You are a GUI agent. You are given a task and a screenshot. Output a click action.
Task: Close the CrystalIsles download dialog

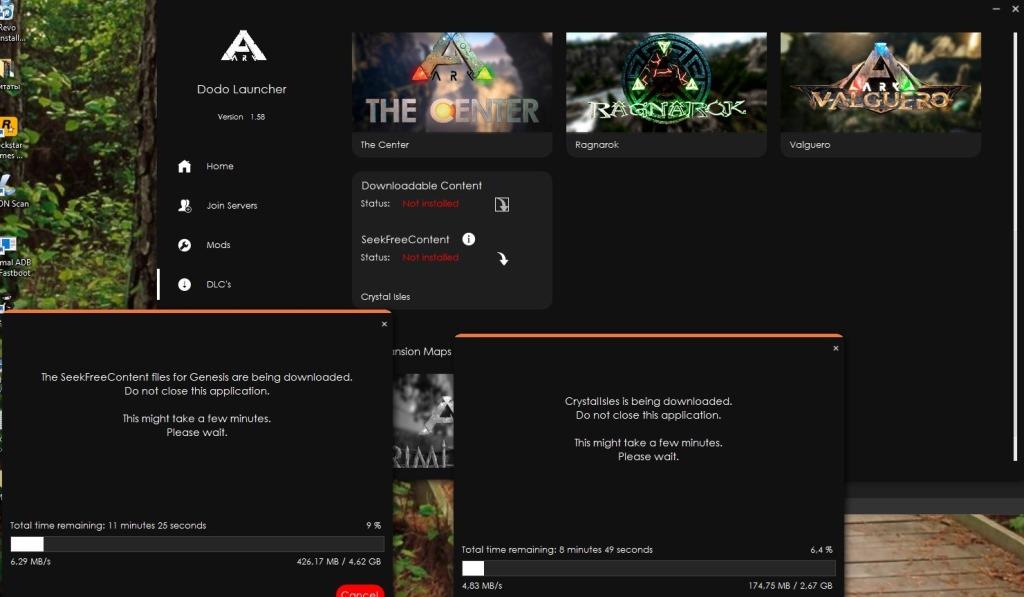(x=836, y=348)
